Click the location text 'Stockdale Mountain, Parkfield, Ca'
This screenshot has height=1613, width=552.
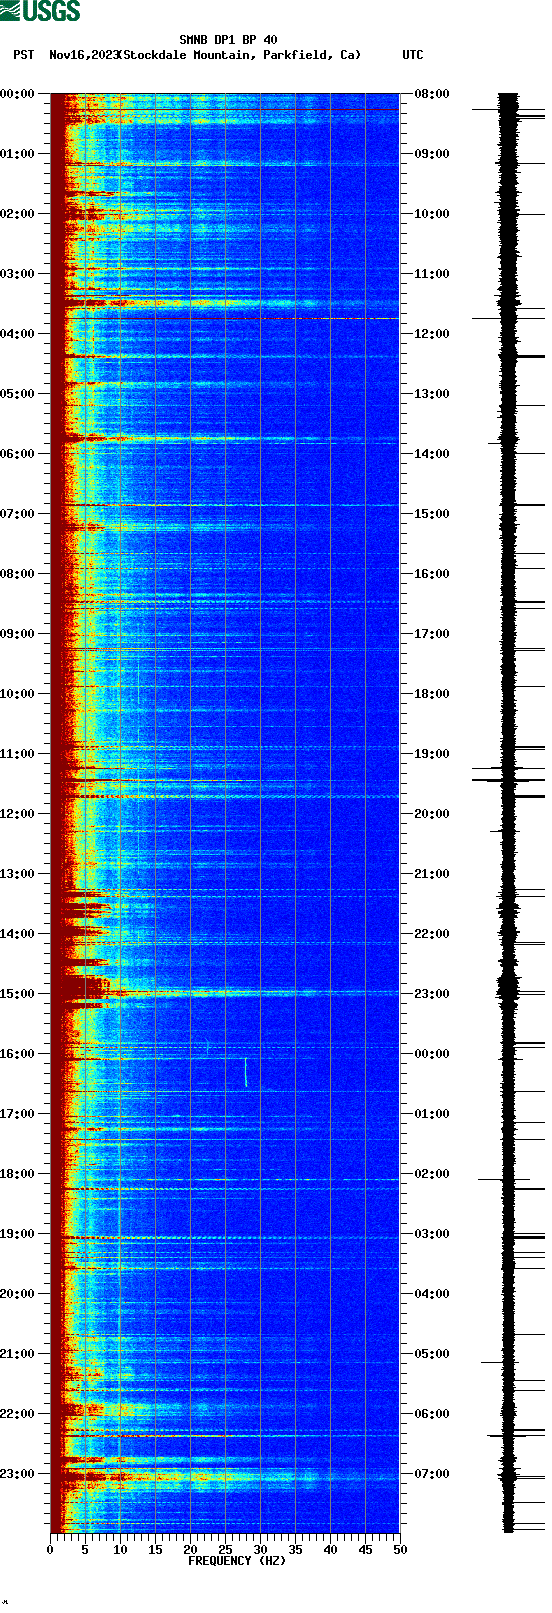click(238, 55)
